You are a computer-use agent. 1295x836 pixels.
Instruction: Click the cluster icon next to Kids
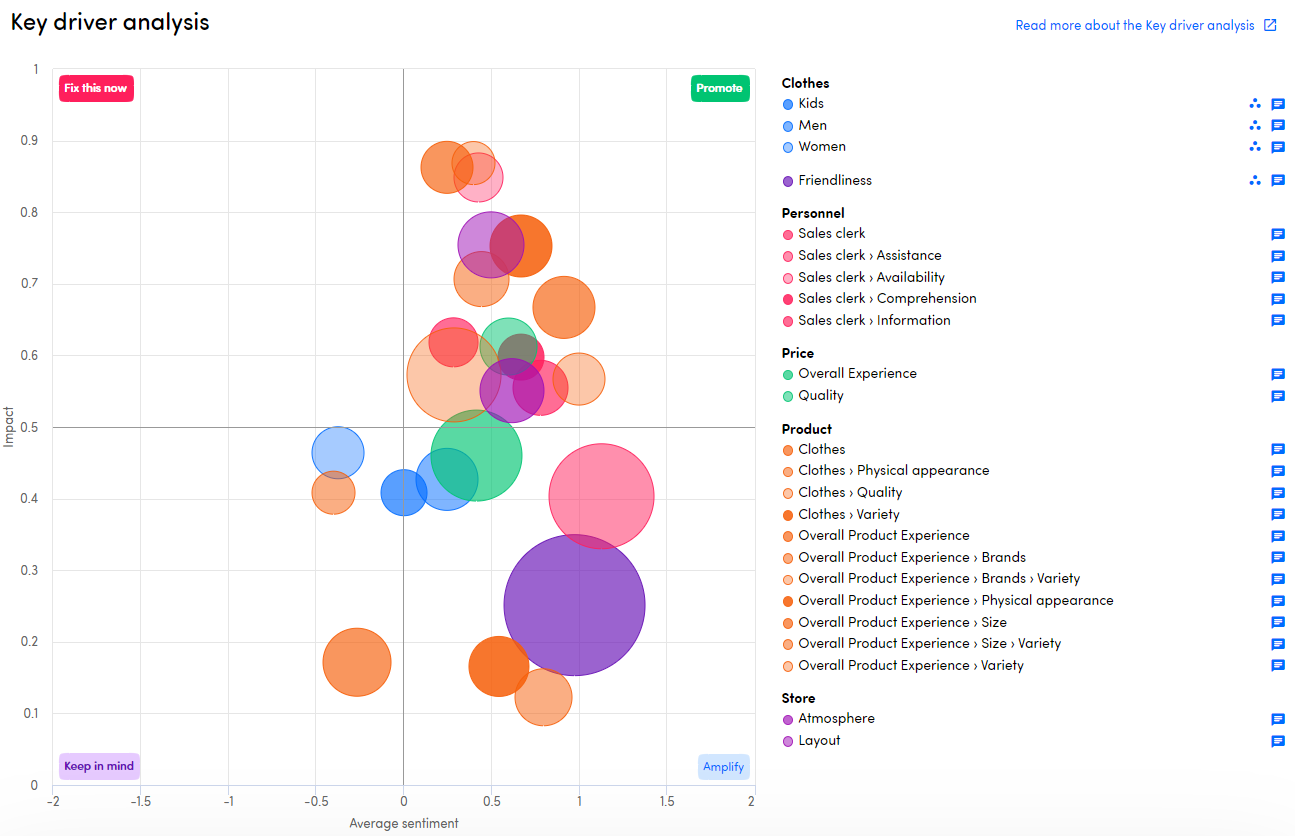[1254, 104]
